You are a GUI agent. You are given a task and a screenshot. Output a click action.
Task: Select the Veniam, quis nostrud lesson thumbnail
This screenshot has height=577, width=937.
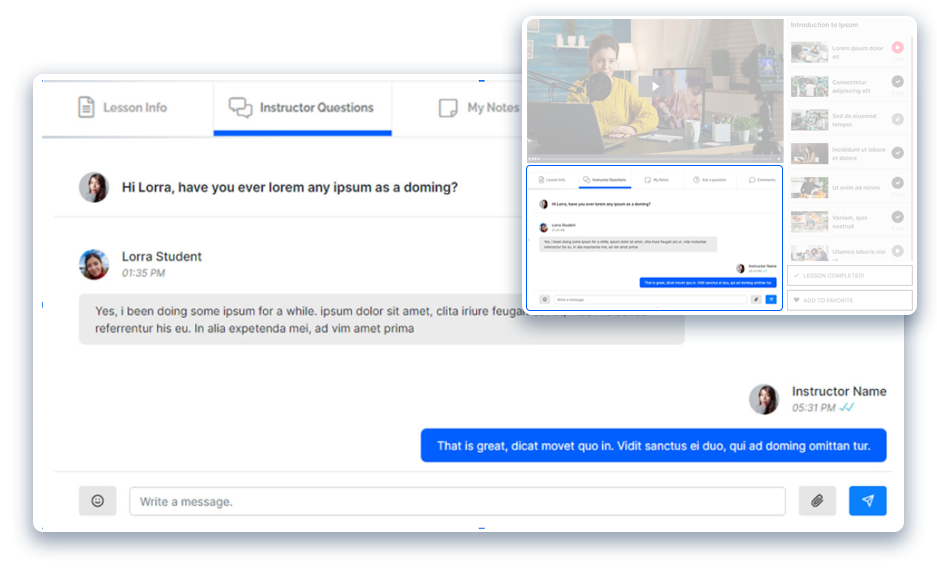point(809,221)
